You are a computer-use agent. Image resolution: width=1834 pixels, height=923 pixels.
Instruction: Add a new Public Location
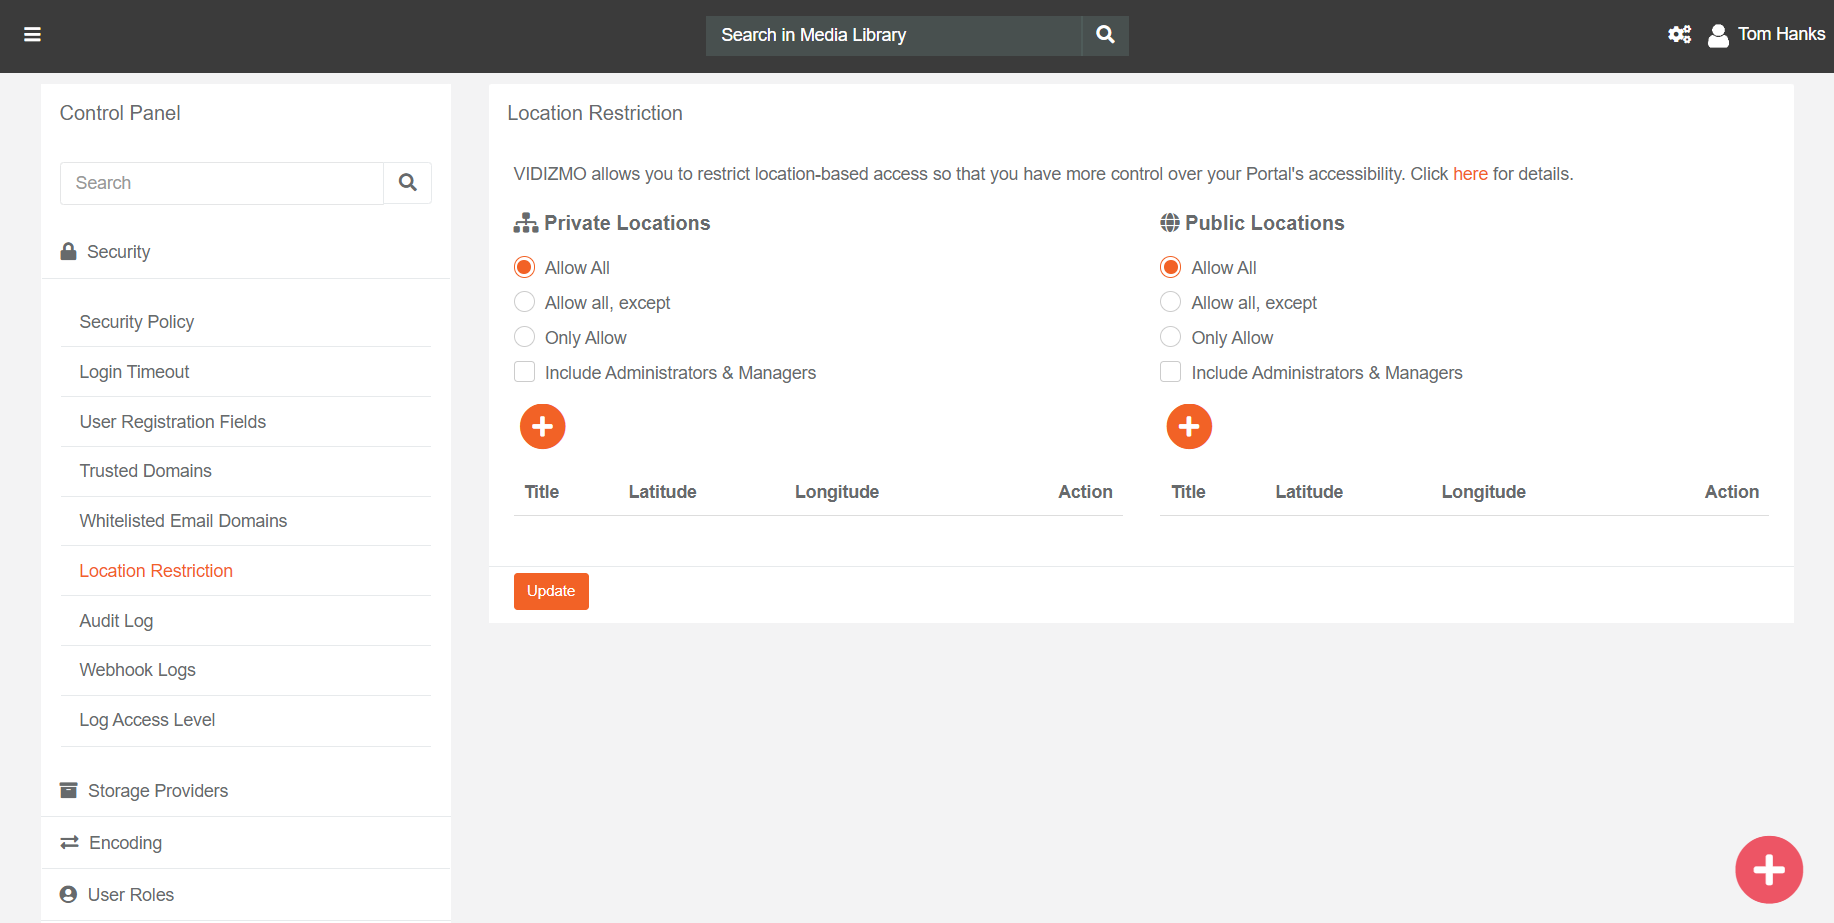(x=1188, y=427)
